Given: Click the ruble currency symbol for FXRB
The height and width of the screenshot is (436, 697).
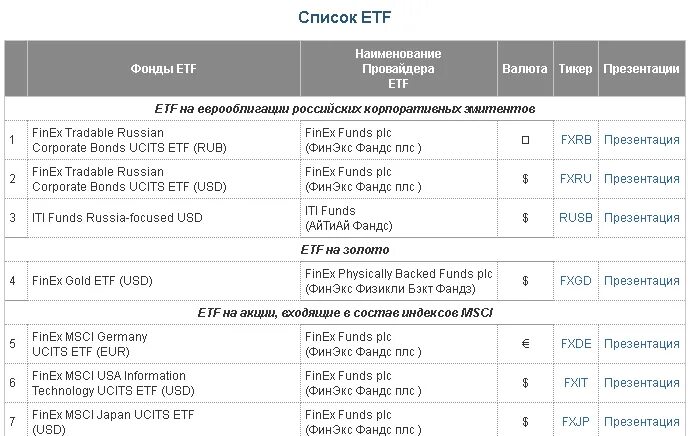Looking at the screenshot, I should point(525,140).
